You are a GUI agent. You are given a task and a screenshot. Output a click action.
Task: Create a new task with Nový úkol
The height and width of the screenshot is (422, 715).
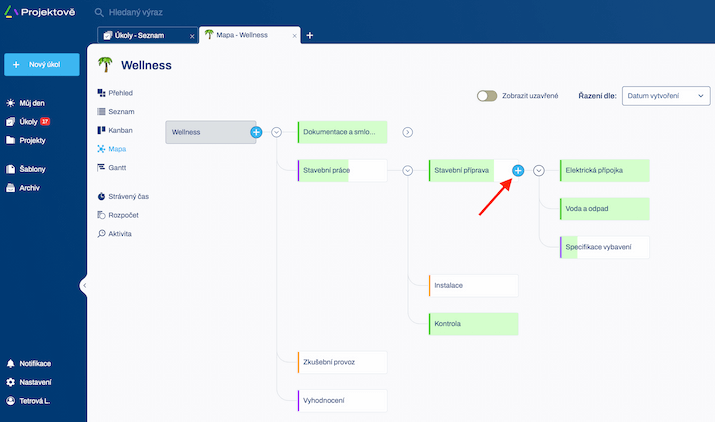[42, 64]
